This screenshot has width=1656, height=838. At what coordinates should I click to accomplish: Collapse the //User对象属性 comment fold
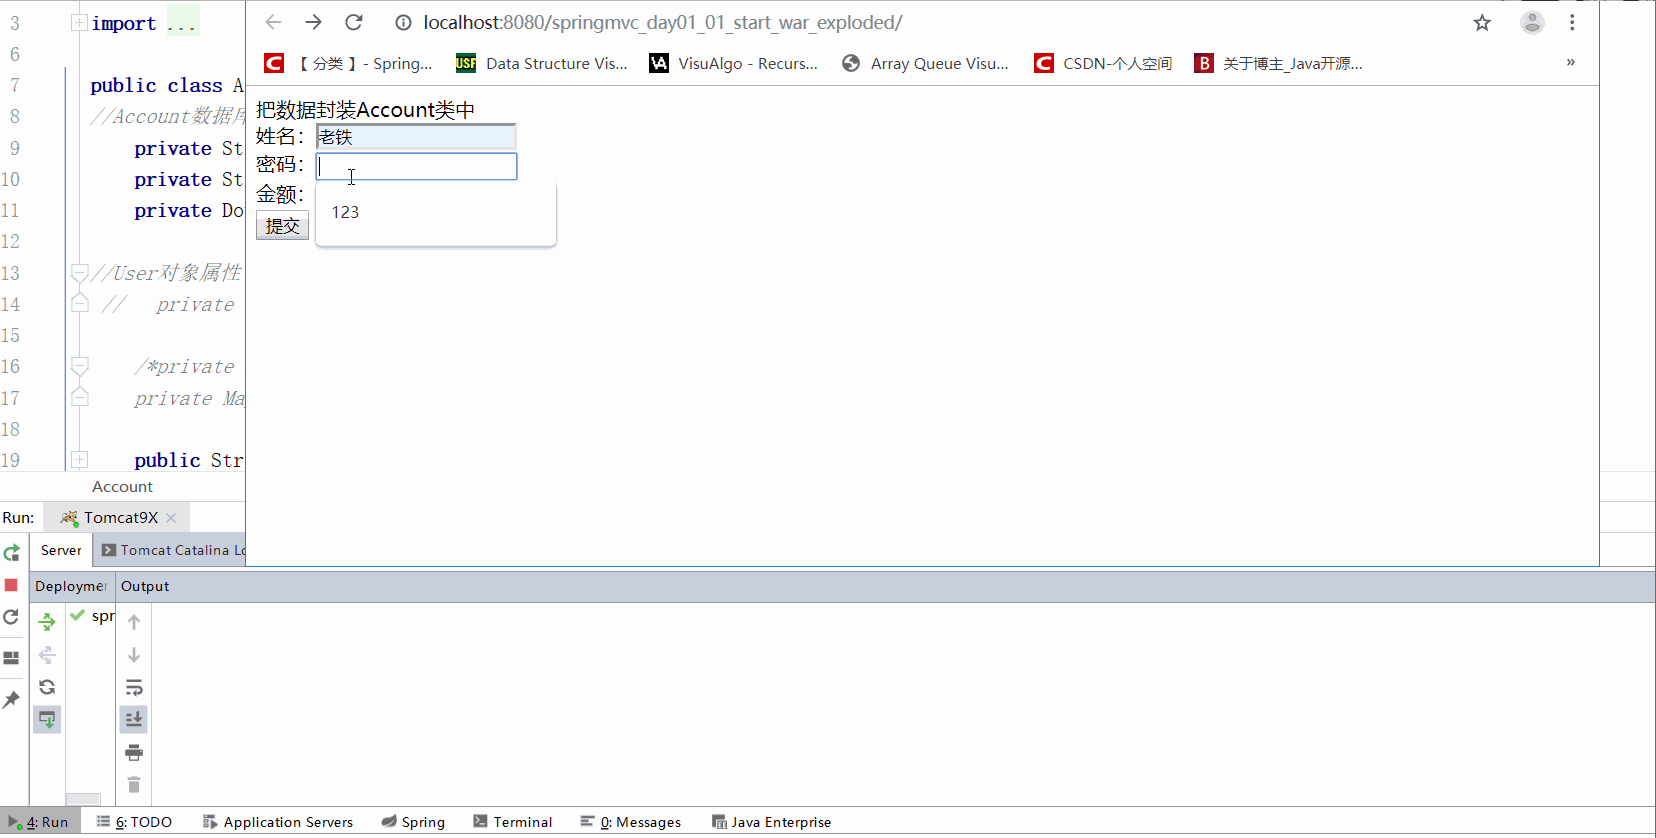click(79, 272)
